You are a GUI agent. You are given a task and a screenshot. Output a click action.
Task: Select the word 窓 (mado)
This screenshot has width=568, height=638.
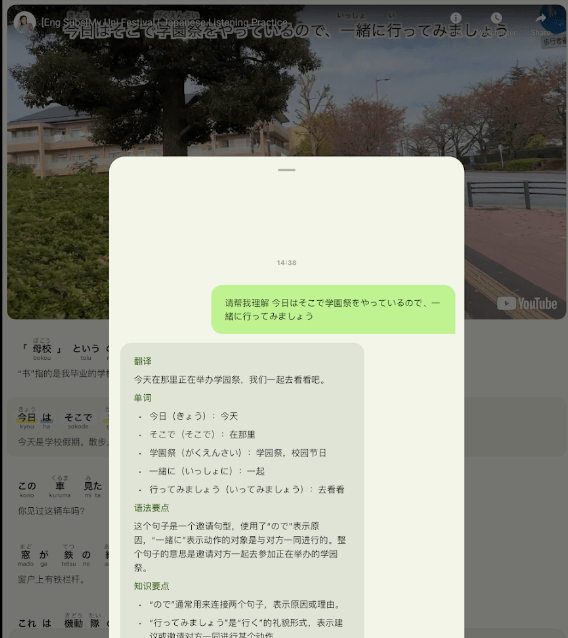tap(26, 555)
